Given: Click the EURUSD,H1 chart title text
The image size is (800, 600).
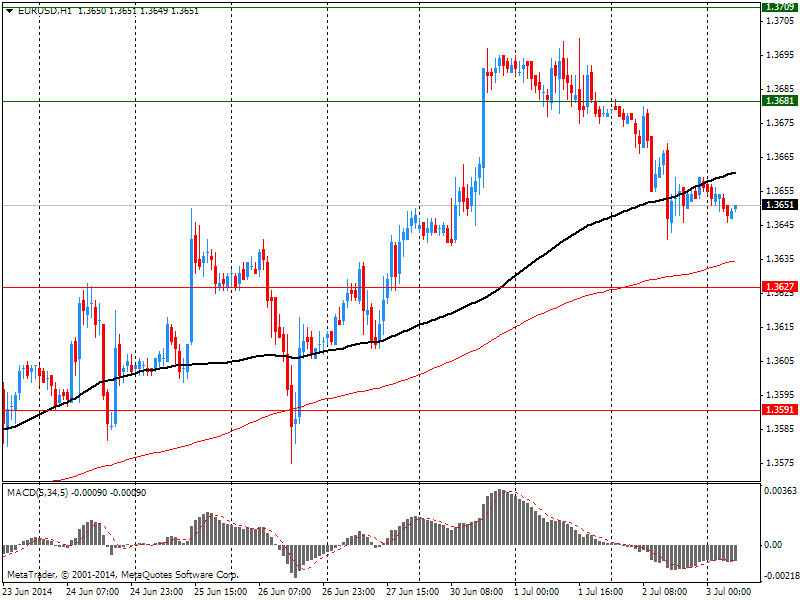Looking at the screenshot, I should tap(44, 11).
